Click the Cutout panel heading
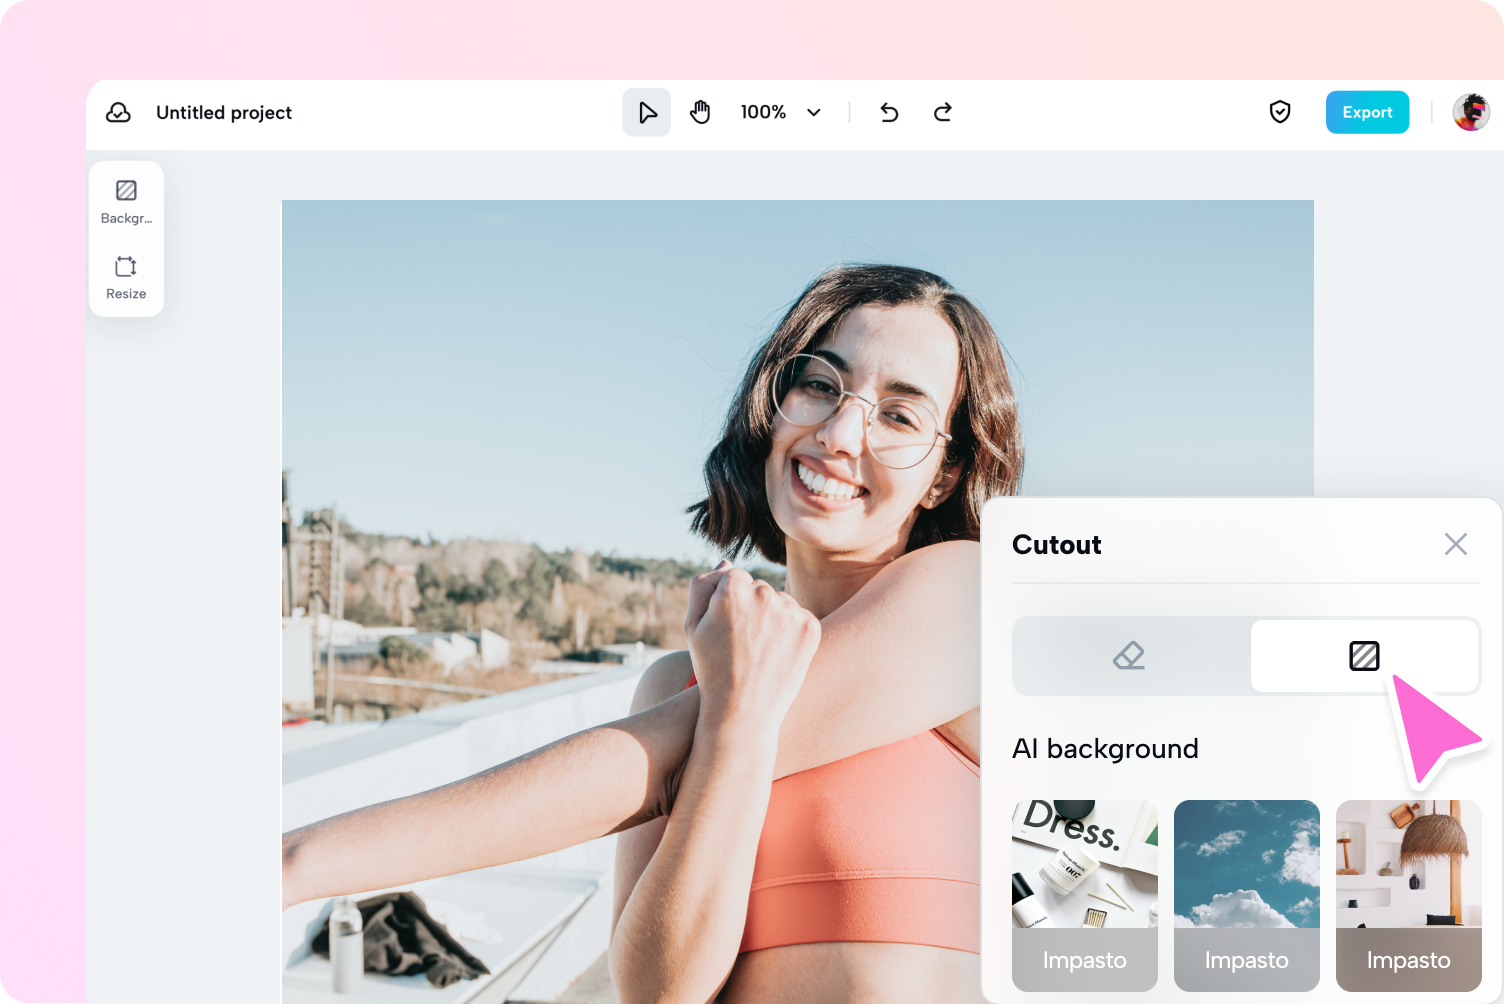 click(1057, 545)
